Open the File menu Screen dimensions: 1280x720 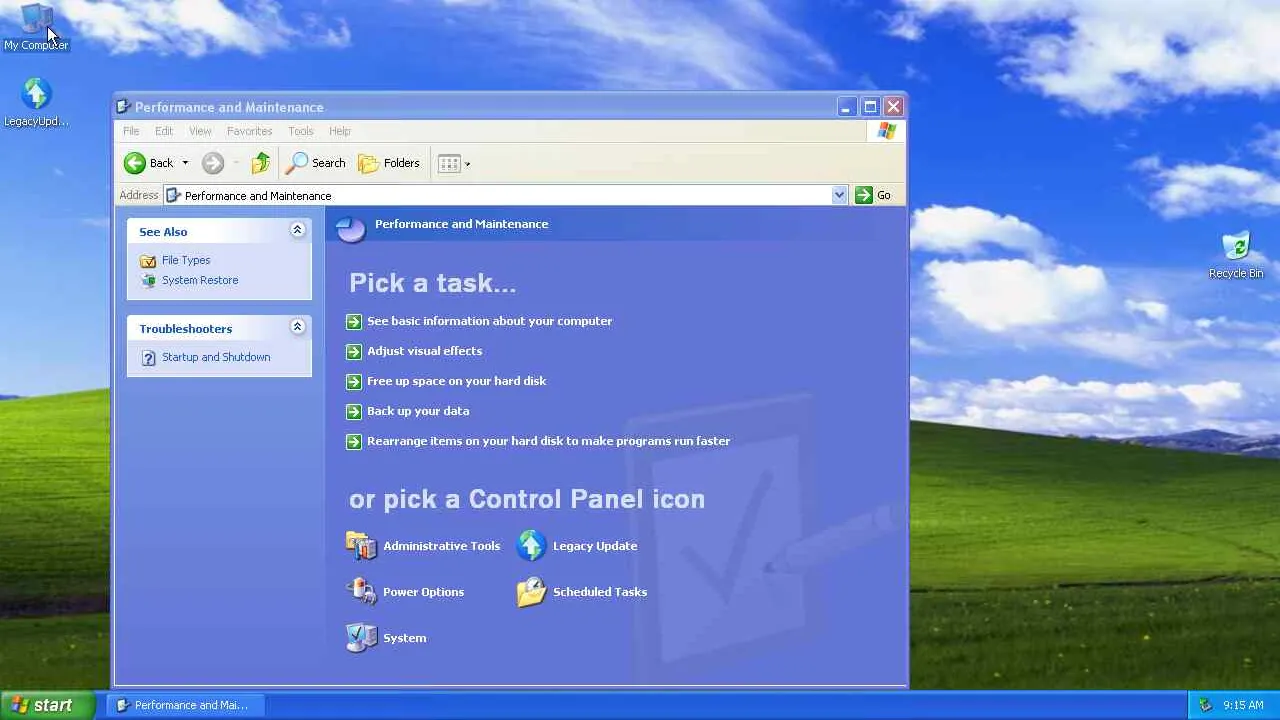[x=131, y=131]
